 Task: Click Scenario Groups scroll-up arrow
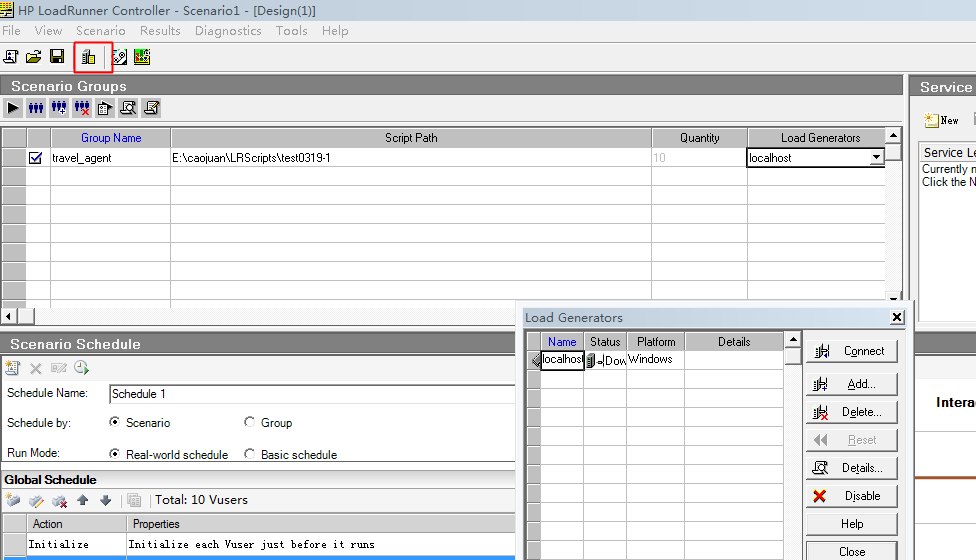893,135
